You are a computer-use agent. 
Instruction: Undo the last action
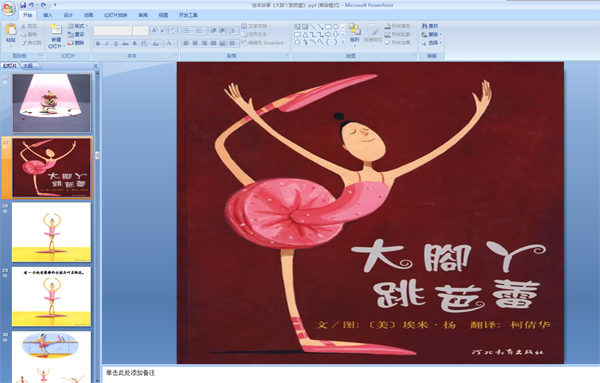(32, 5)
